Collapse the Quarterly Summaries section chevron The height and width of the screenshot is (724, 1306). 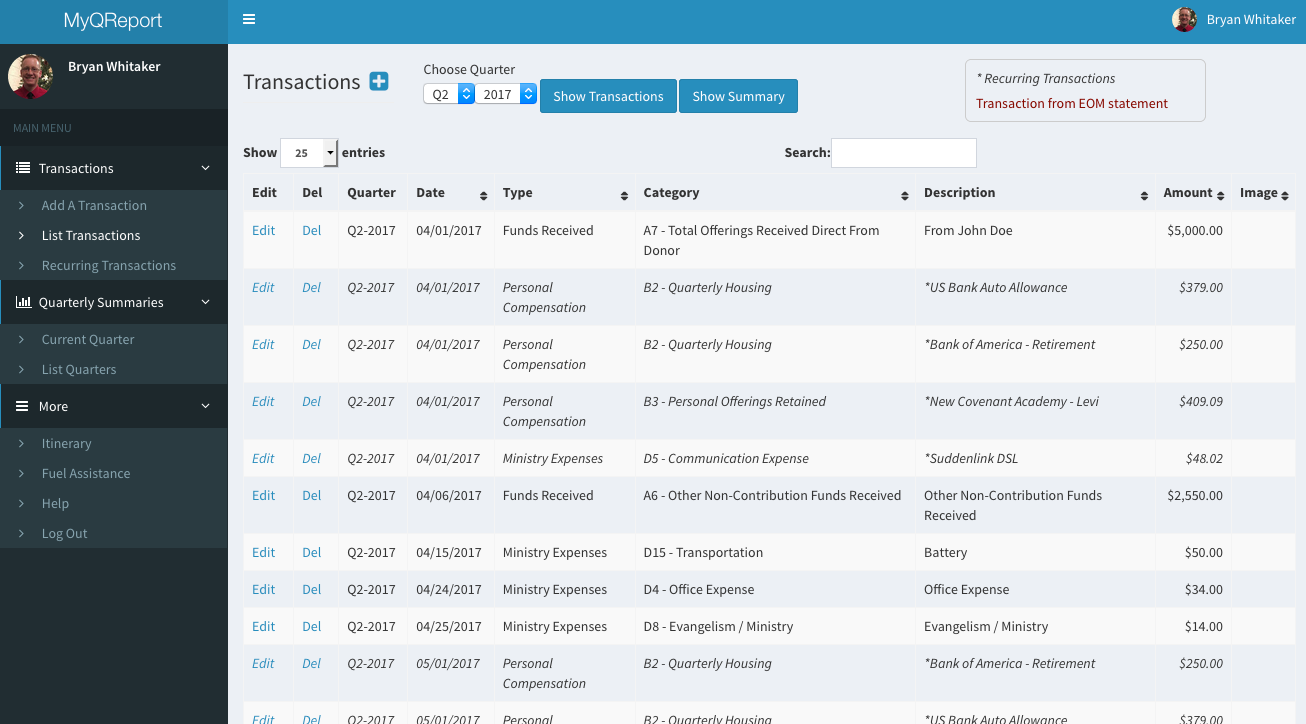206,302
